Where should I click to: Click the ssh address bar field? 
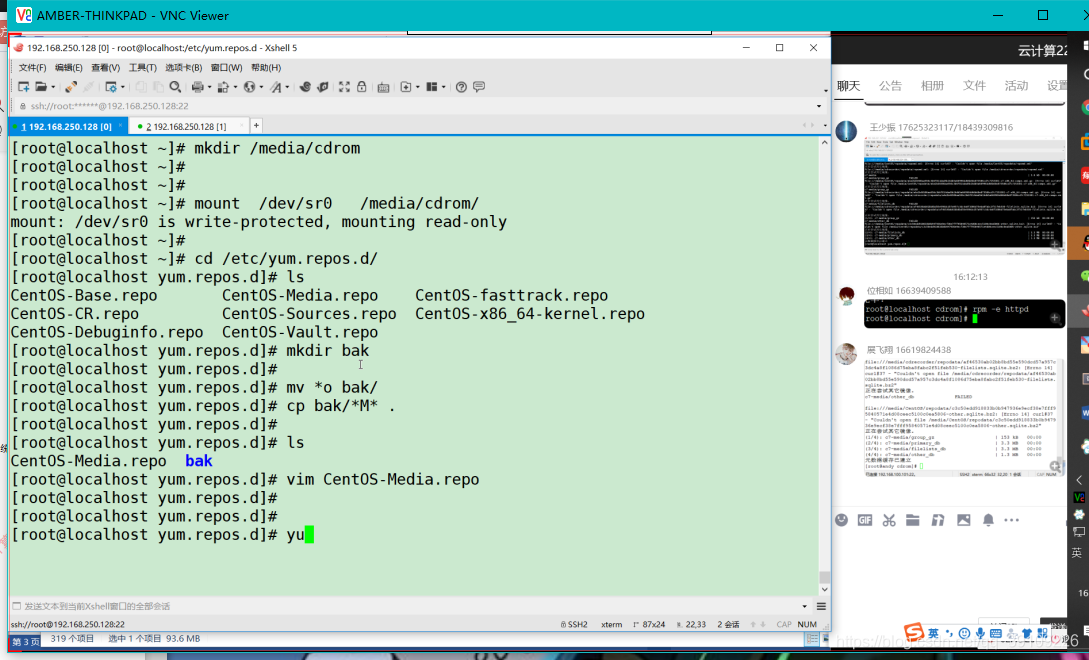coord(417,106)
